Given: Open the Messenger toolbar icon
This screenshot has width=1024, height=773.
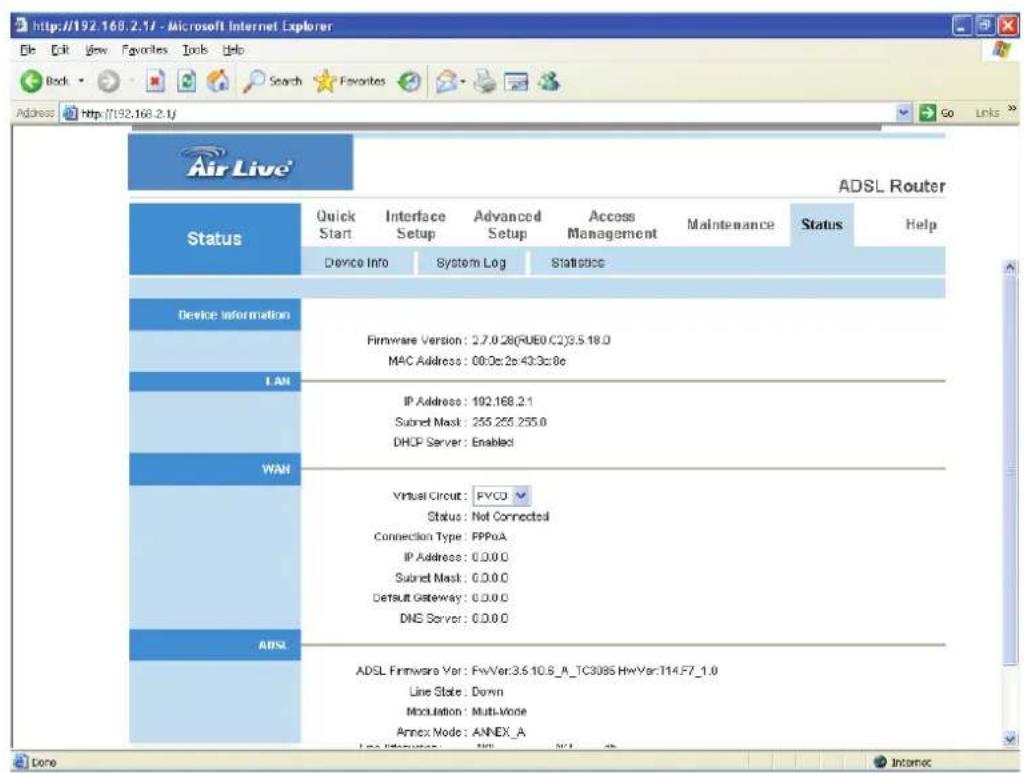Looking at the screenshot, I should click(x=549, y=82).
